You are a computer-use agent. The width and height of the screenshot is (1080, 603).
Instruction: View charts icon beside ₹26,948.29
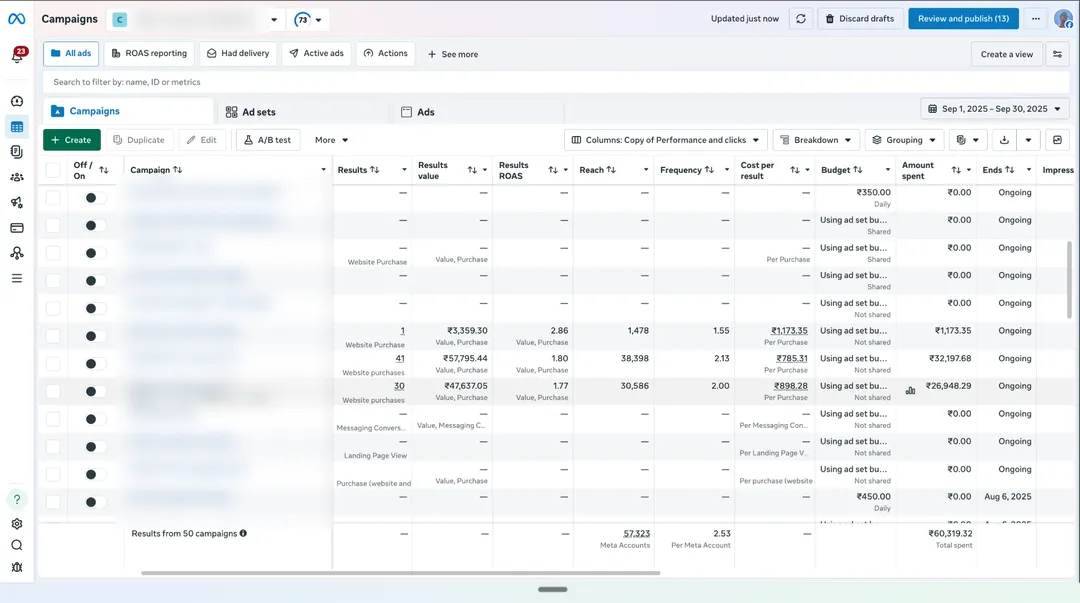(x=911, y=391)
